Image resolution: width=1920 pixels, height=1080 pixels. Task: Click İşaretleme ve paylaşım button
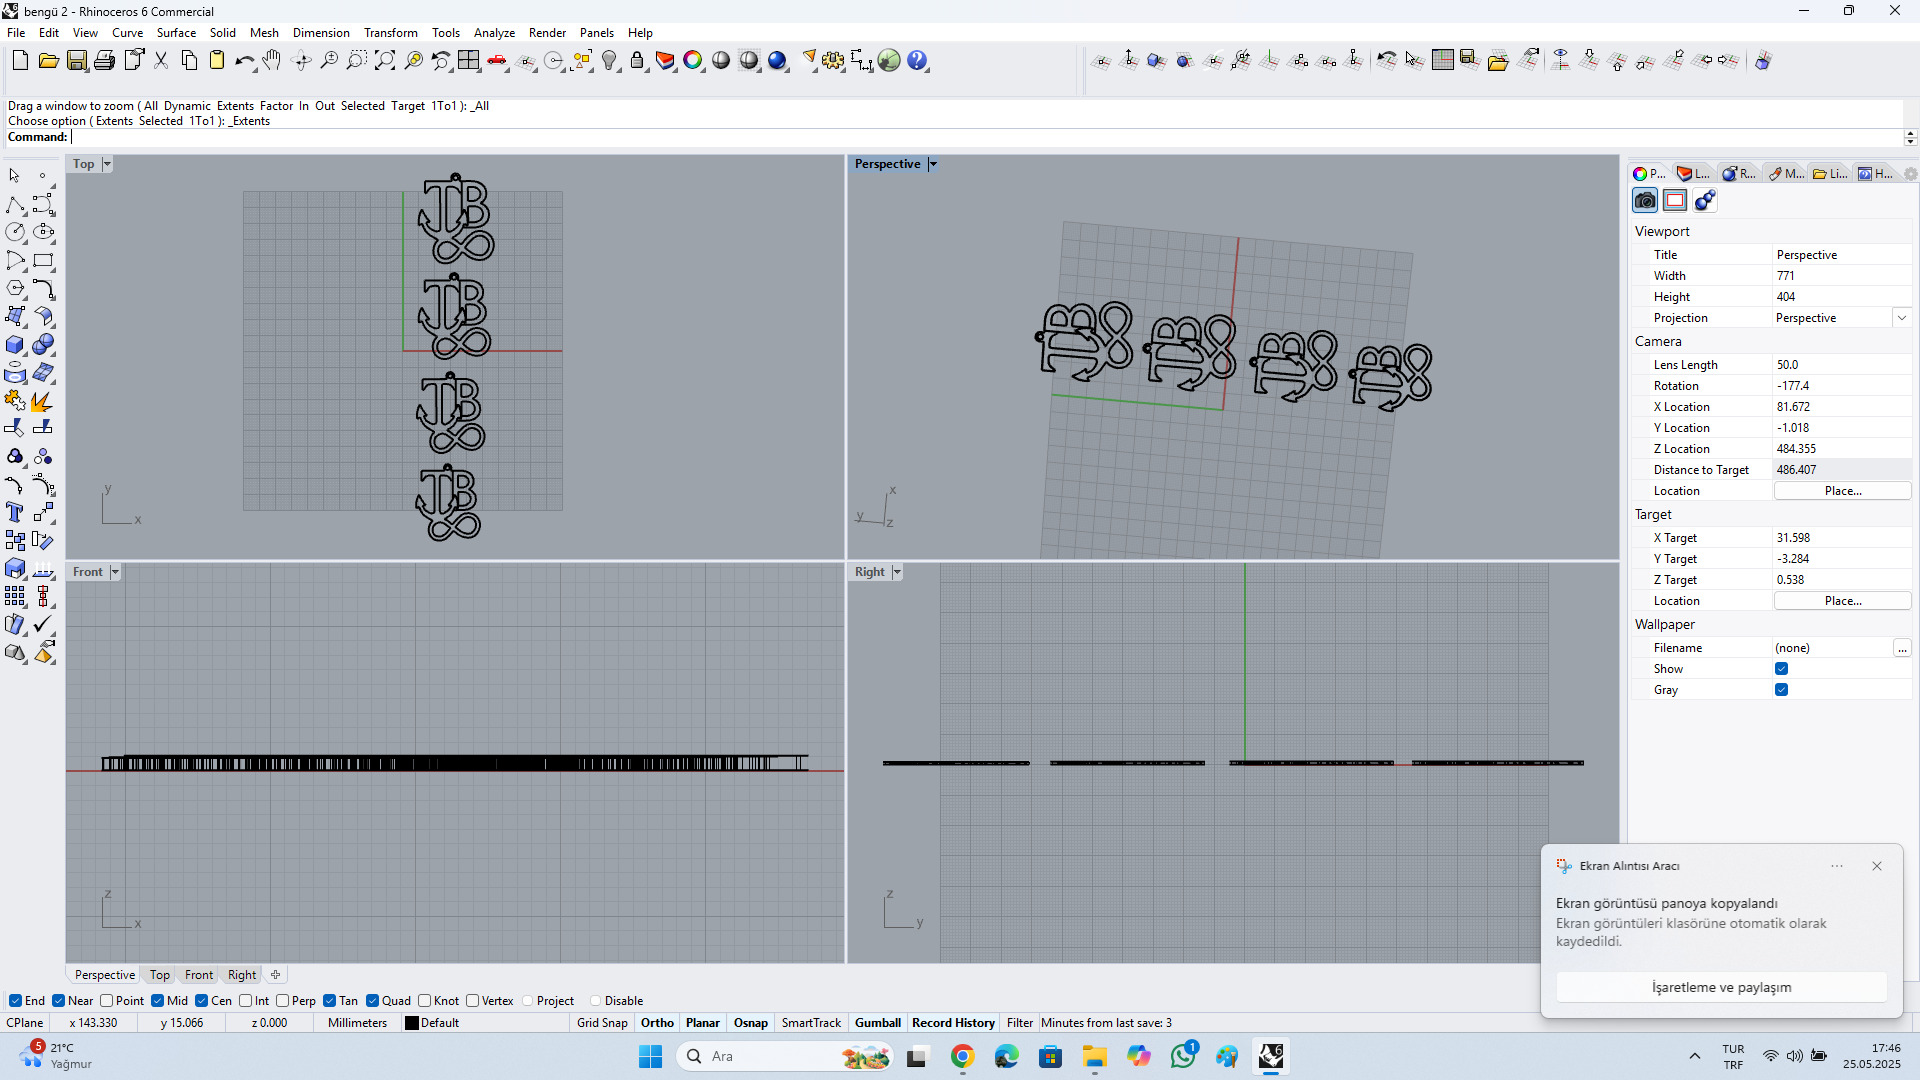(1721, 987)
